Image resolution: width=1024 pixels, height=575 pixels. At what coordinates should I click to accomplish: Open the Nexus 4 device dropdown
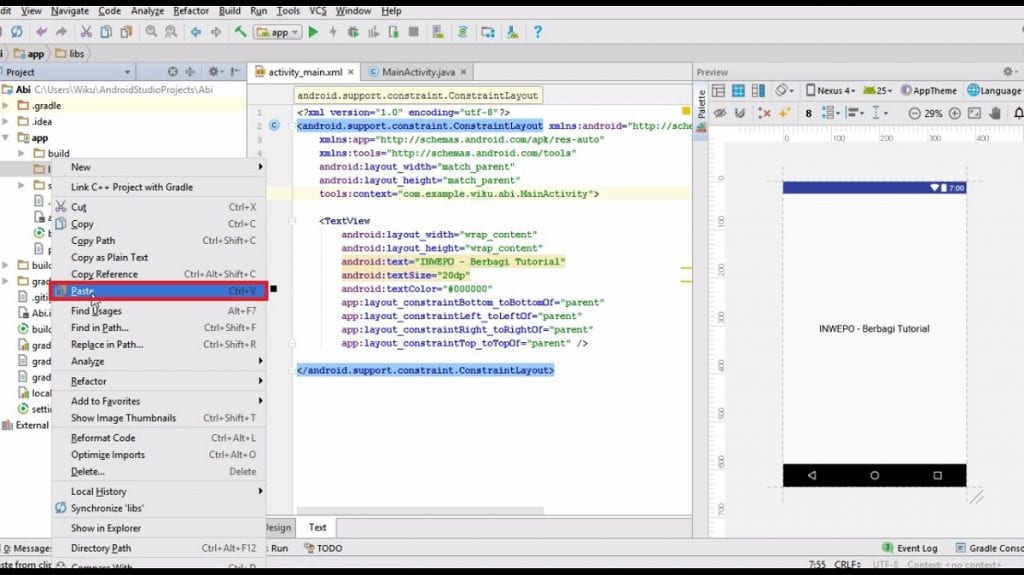tap(830, 90)
